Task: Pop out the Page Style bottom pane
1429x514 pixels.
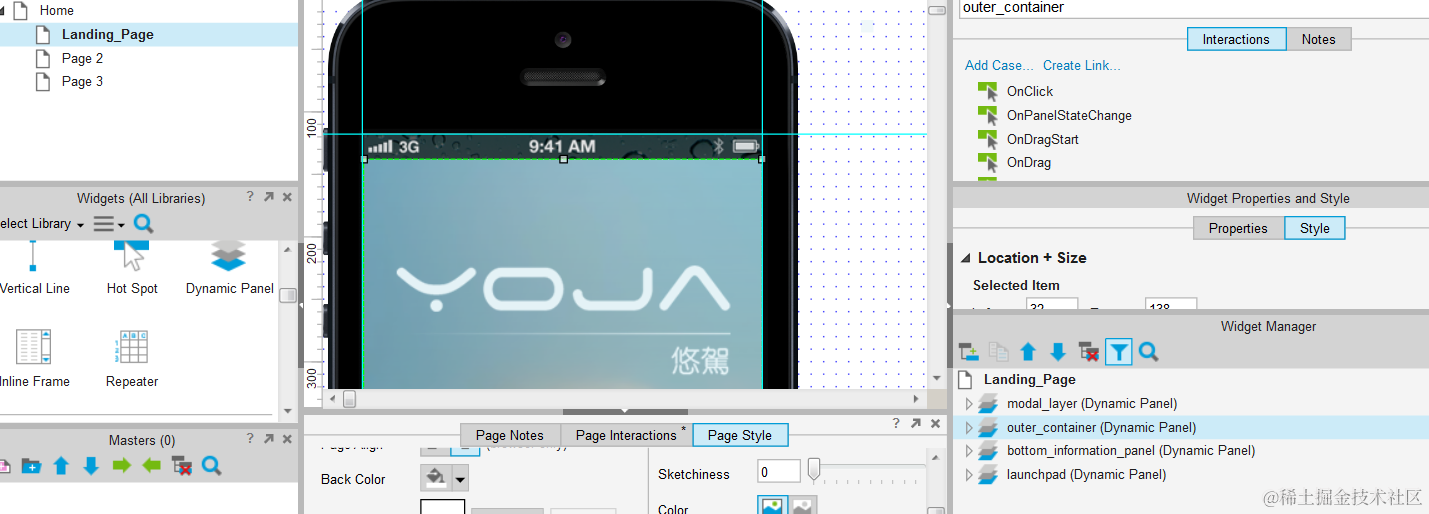Action: 915,423
